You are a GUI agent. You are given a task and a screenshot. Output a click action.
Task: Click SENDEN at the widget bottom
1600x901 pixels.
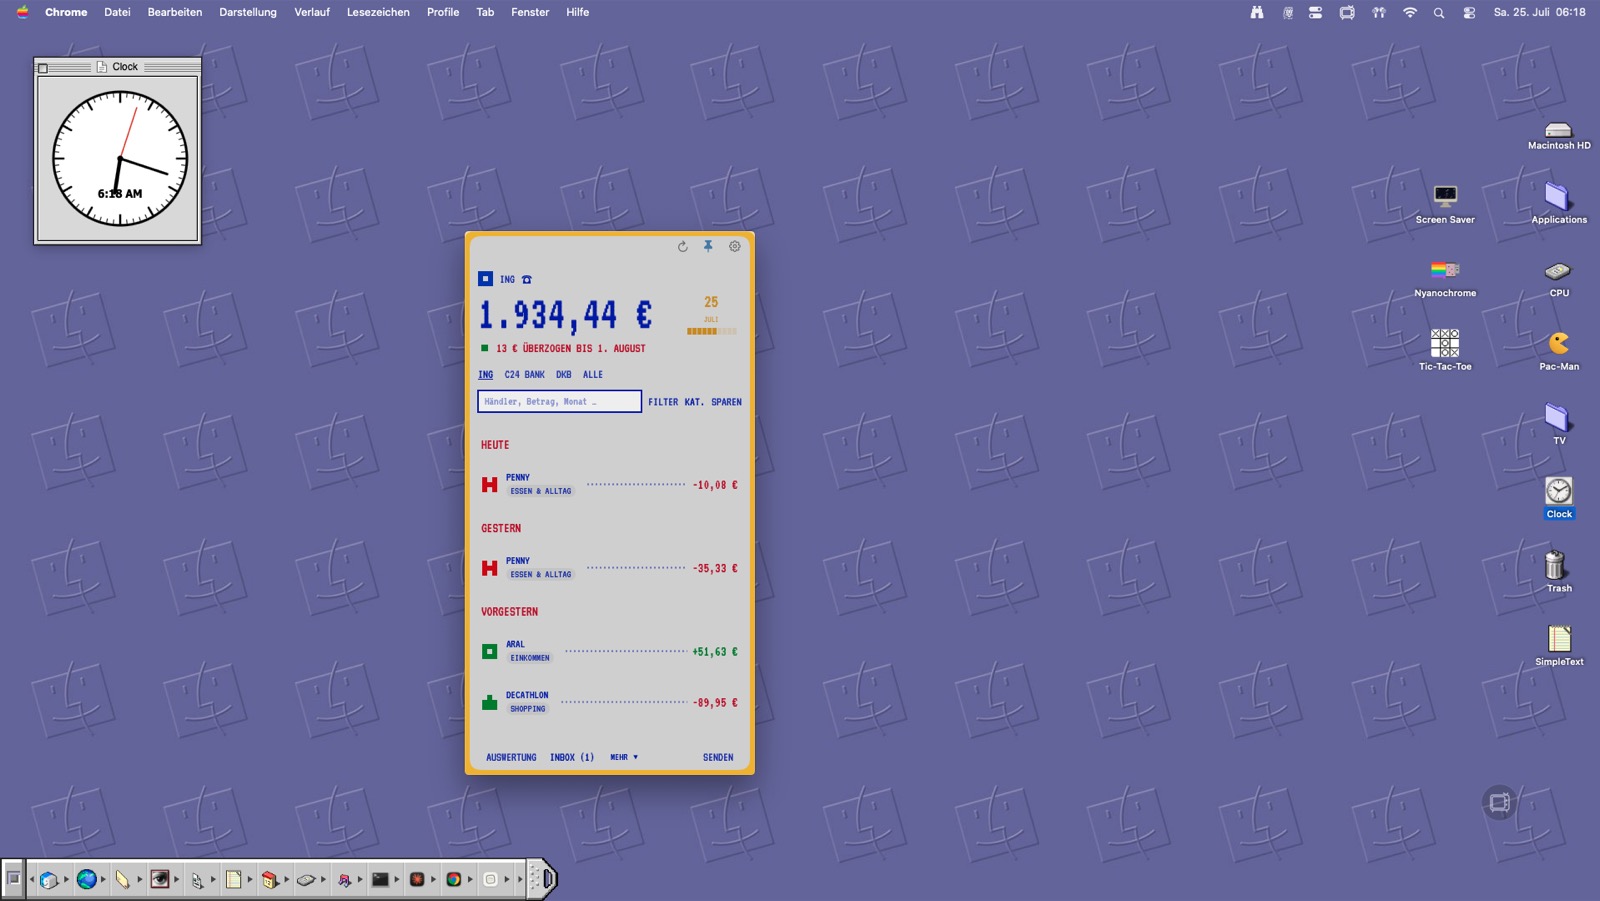click(x=718, y=758)
